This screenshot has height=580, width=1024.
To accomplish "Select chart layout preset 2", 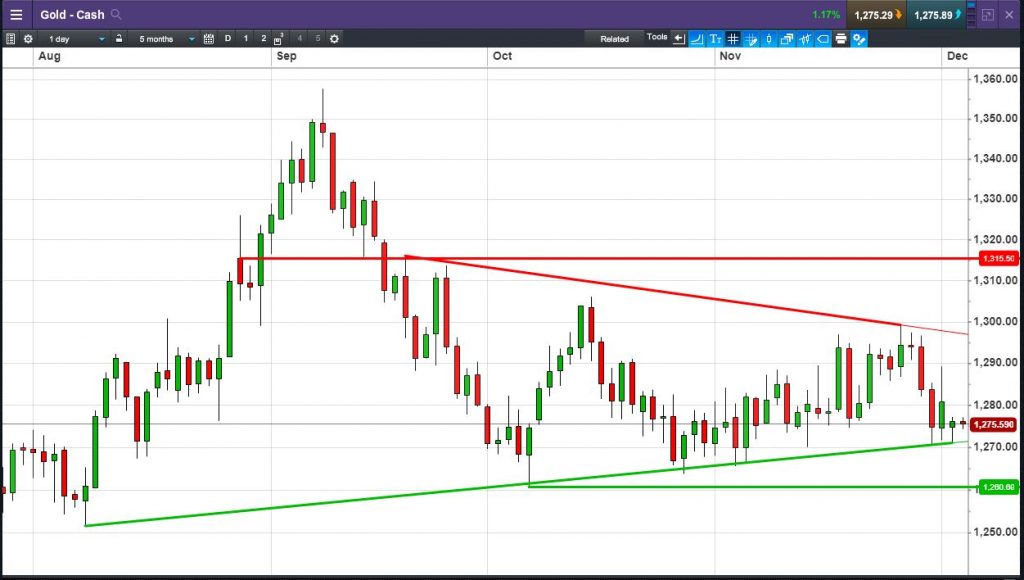I will 263,39.
